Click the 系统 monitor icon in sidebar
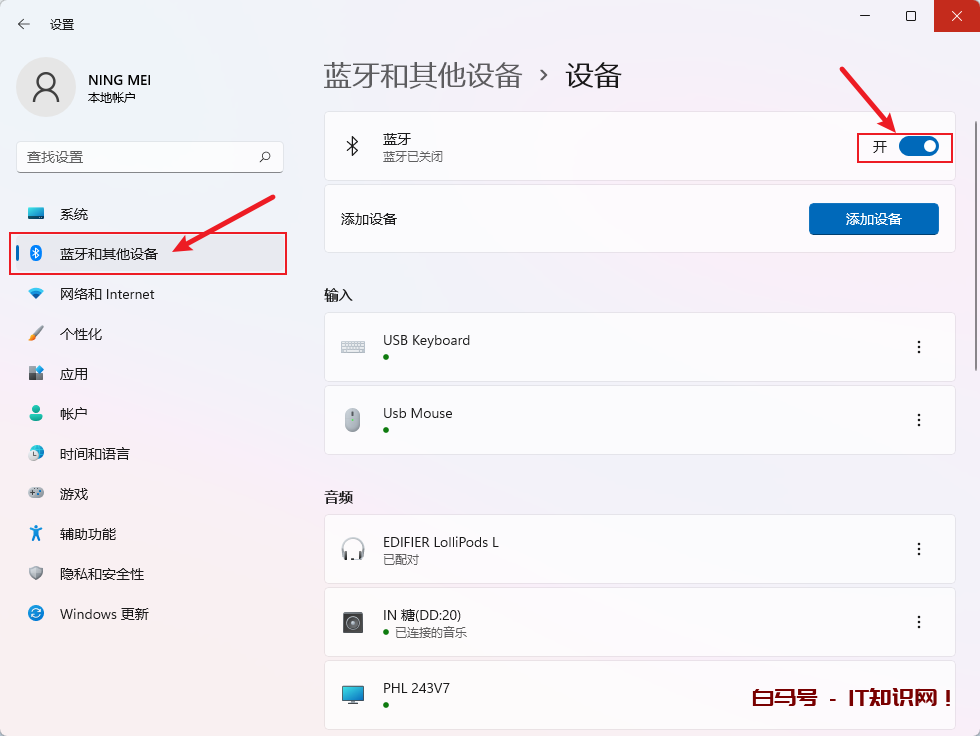The height and width of the screenshot is (736, 980). coord(36,214)
